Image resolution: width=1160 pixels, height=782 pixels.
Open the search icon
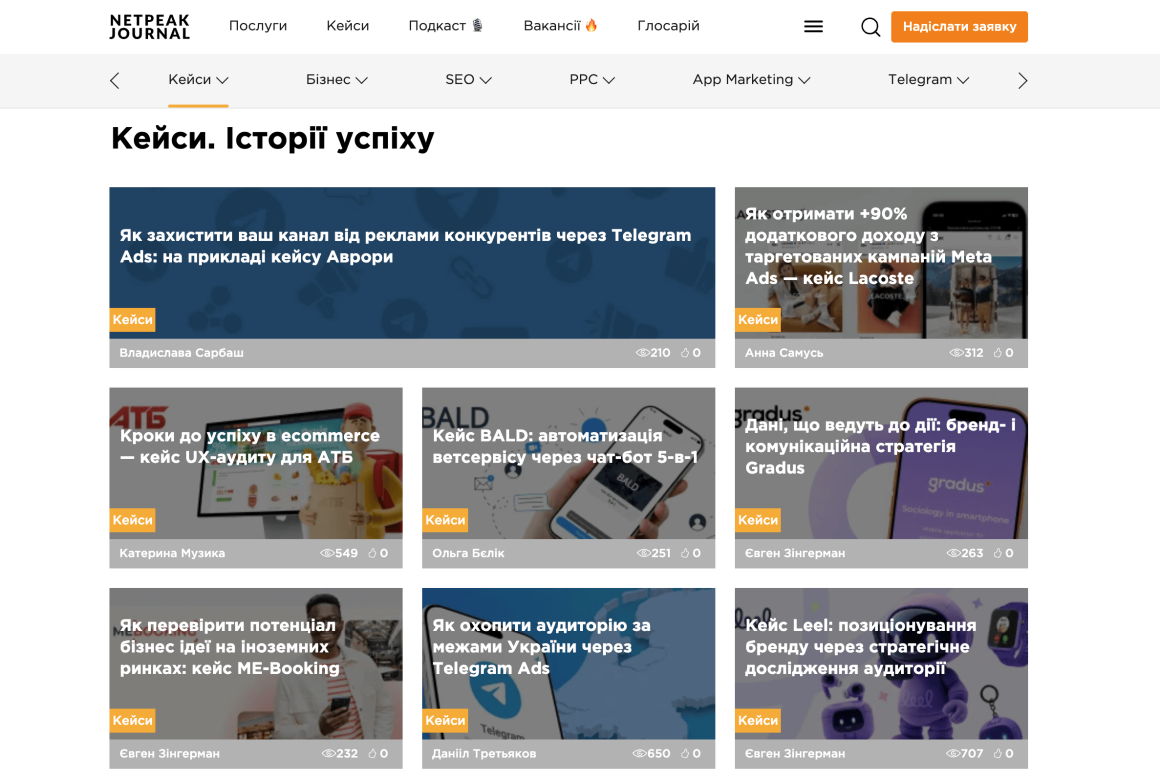[x=870, y=27]
